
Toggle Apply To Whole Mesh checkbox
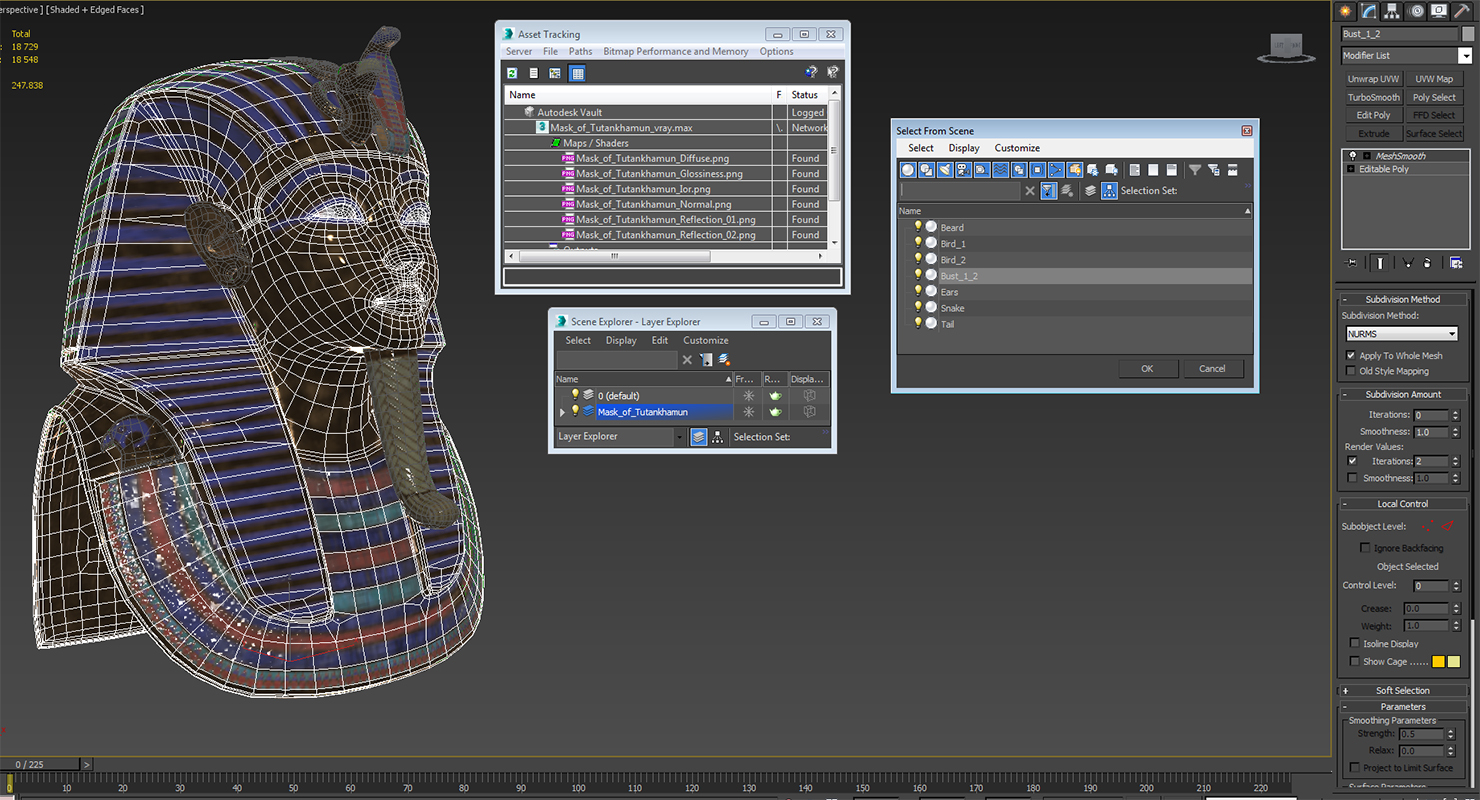pos(1351,356)
